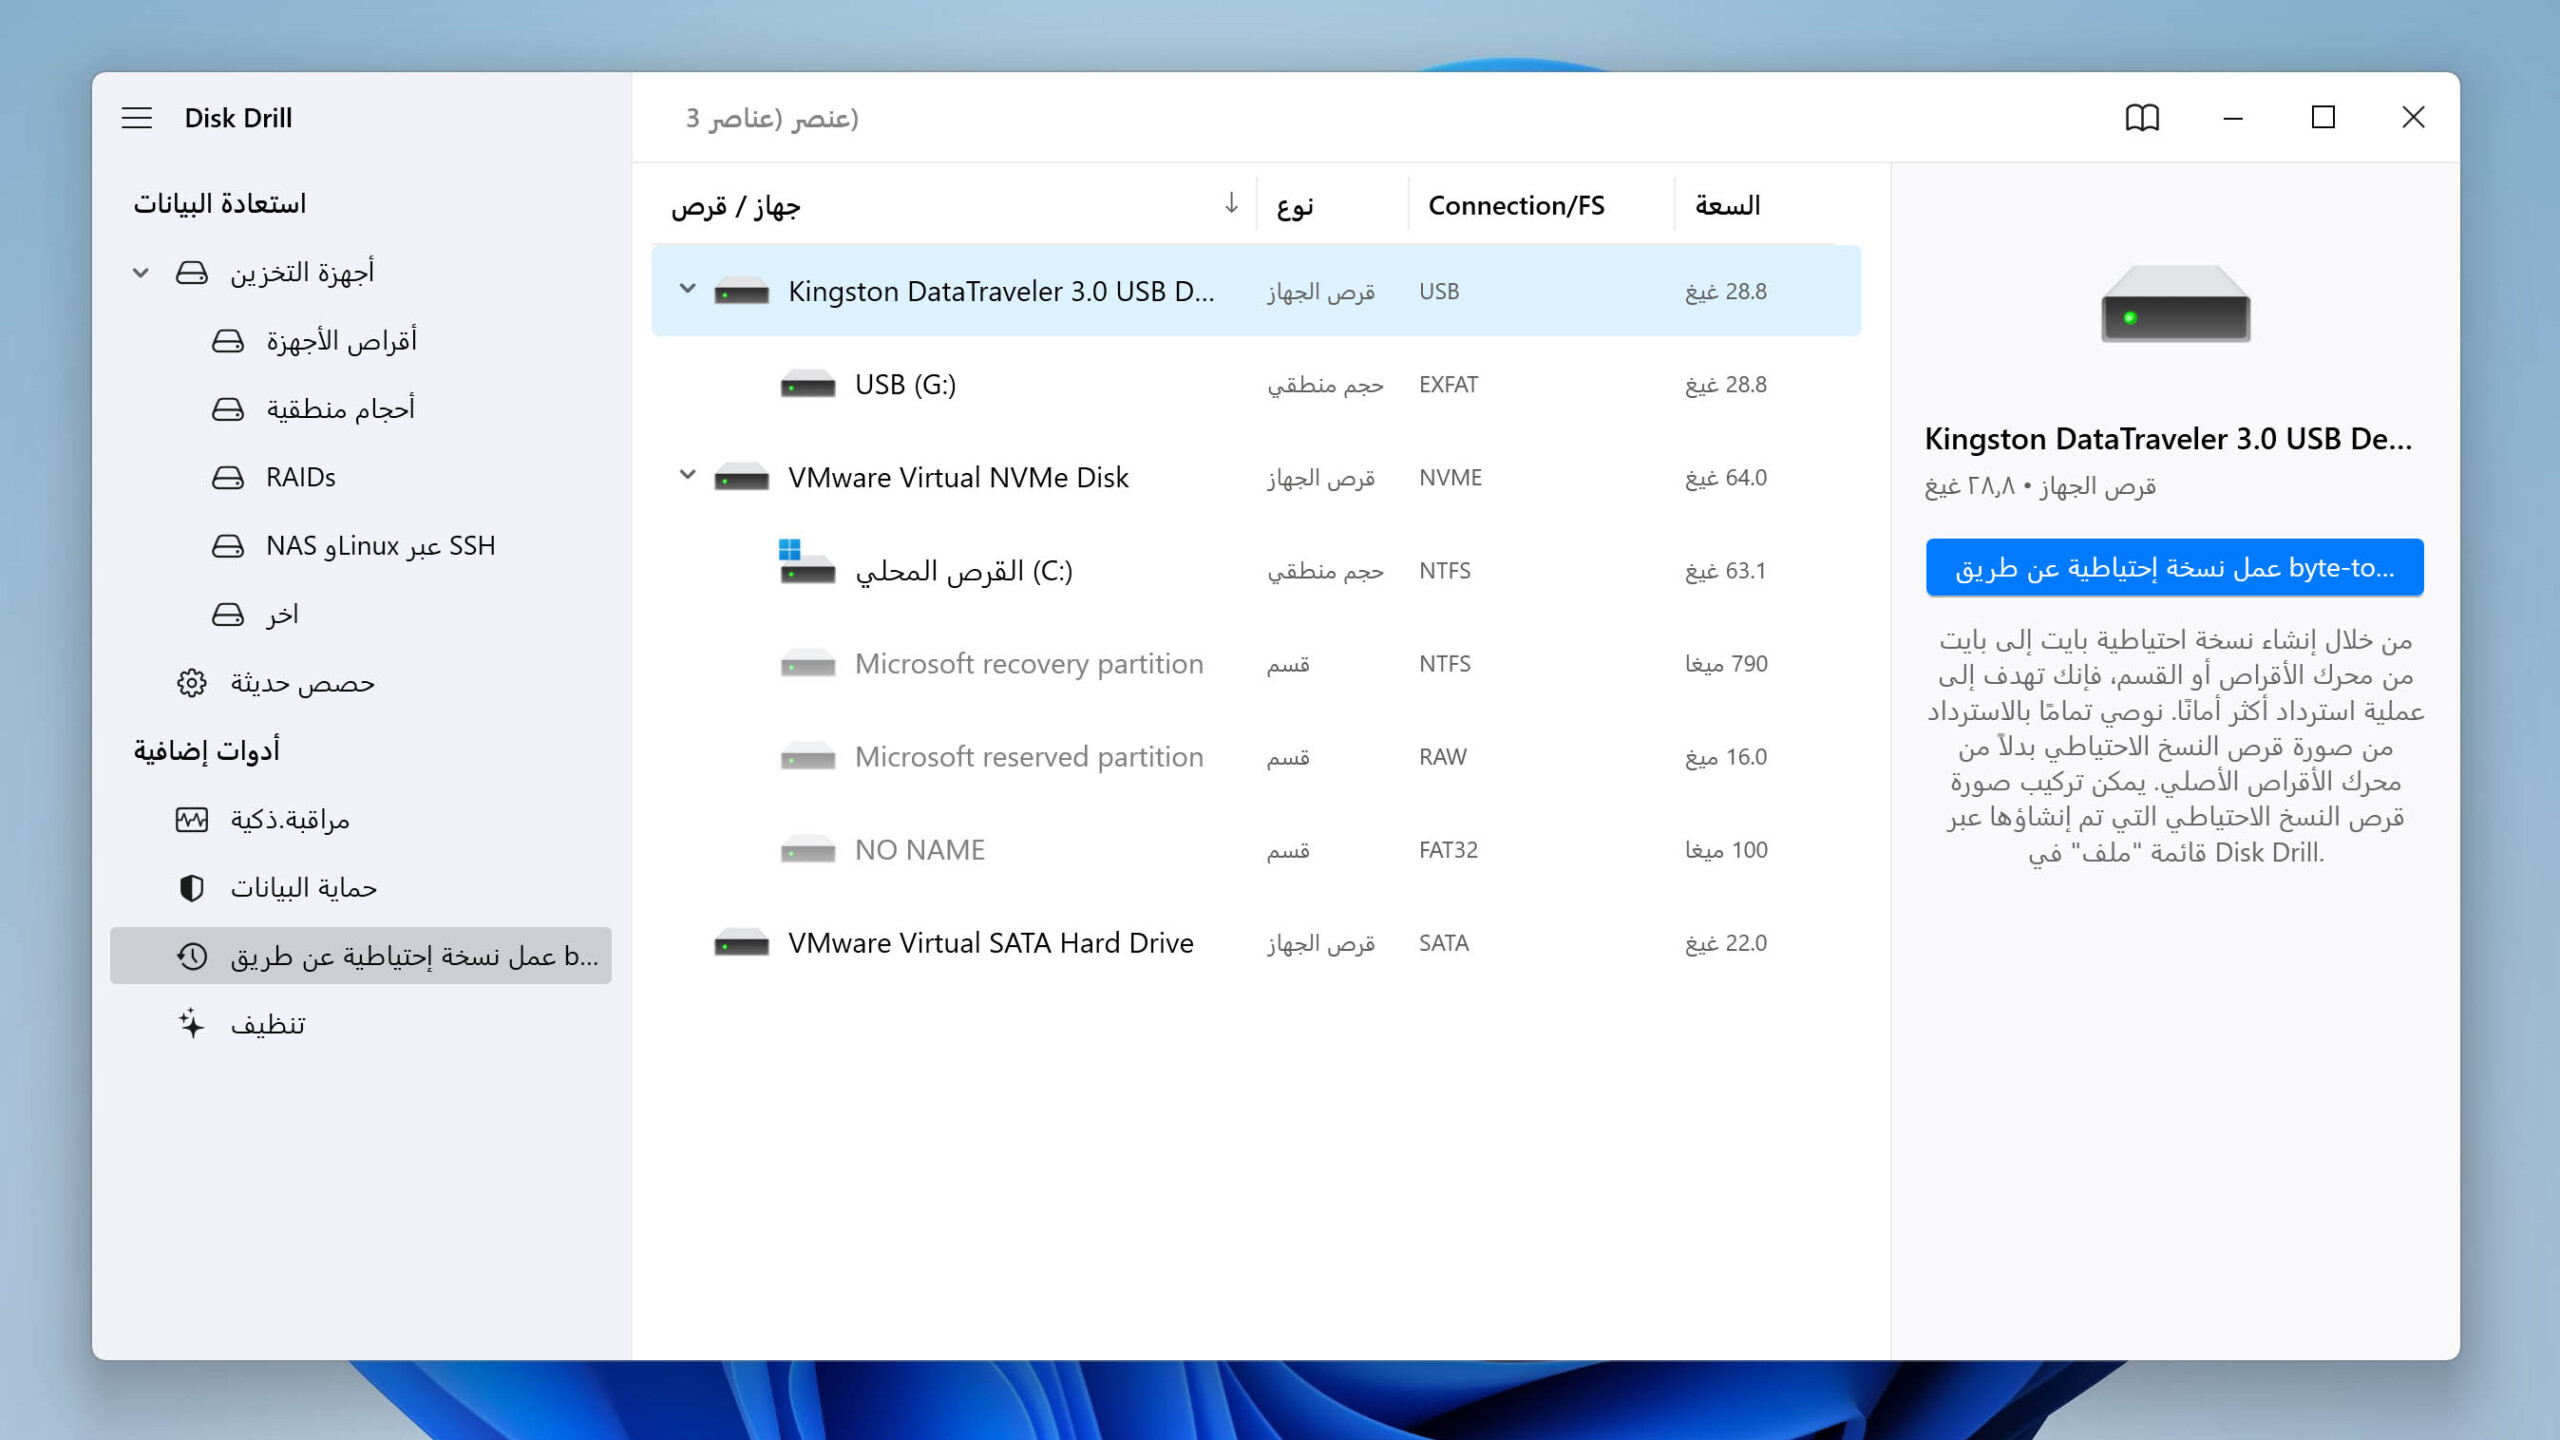The height and width of the screenshot is (1440, 2560).
Task: Expand أجهزة التخزين storage devices tree
Action: [x=139, y=271]
